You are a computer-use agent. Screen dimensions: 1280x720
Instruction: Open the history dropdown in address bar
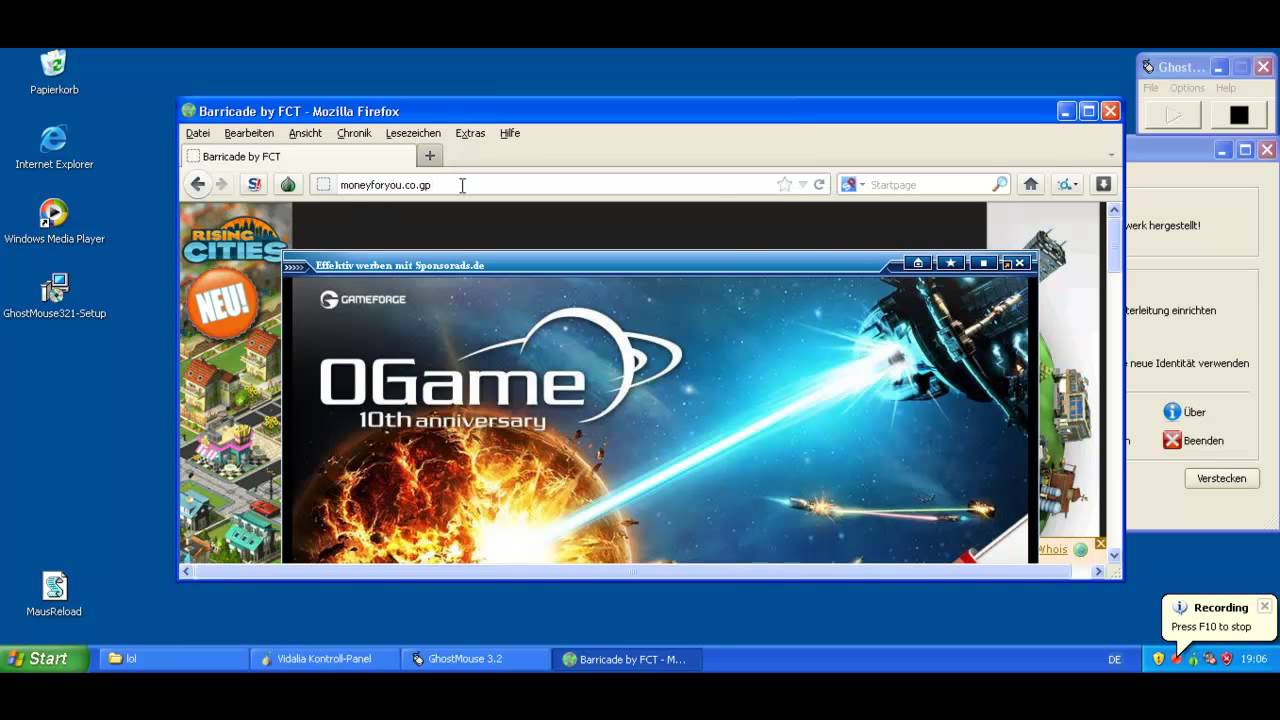pyautogui.click(x=802, y=184)
